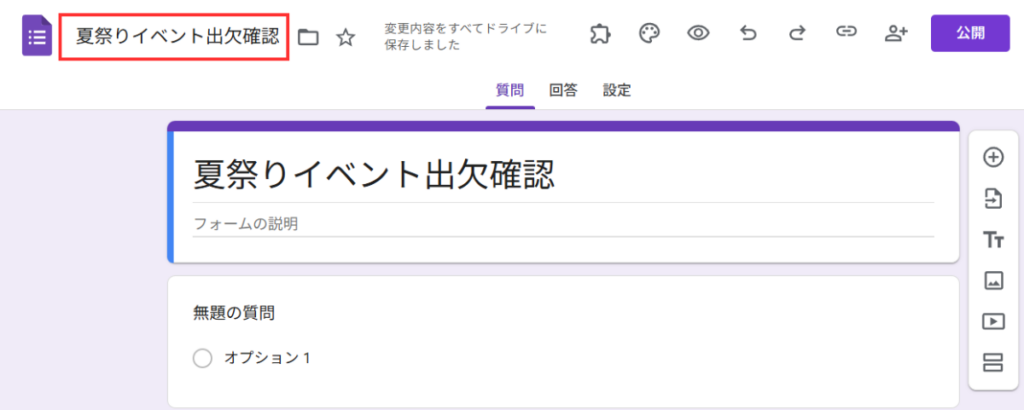
Task: Open the 設定 tab
Action: click(x=616, y=91)
